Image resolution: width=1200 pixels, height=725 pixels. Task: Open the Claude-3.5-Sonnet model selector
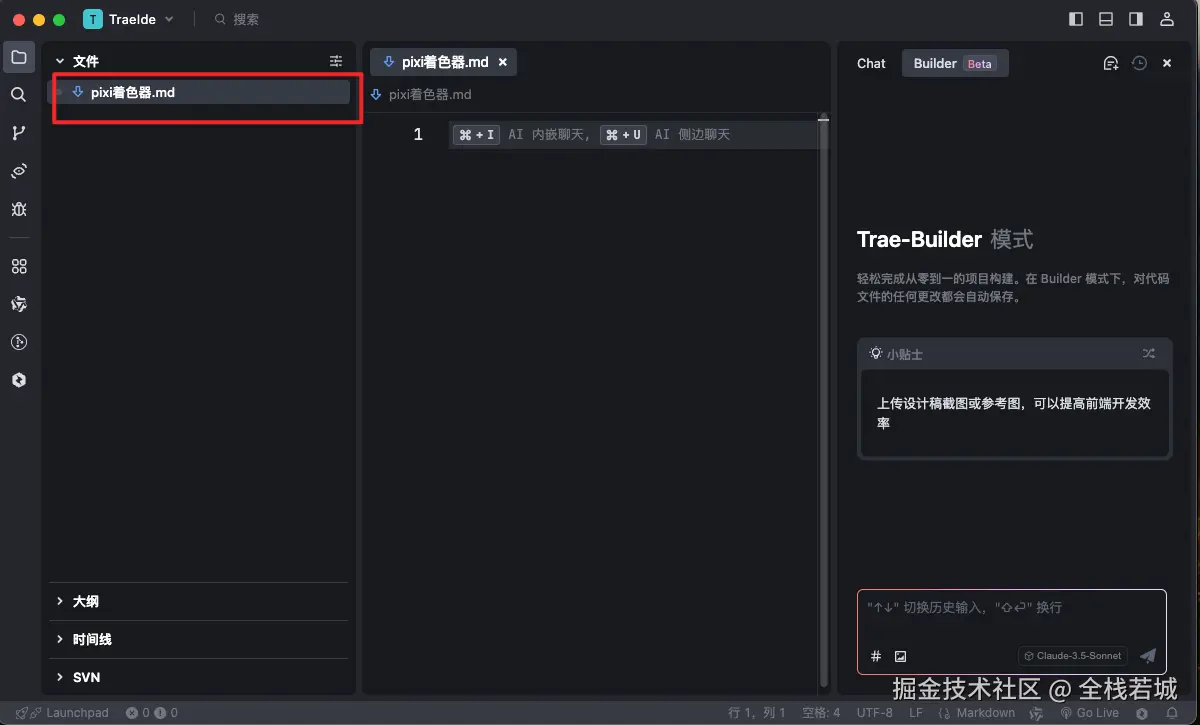(1073, 656)
